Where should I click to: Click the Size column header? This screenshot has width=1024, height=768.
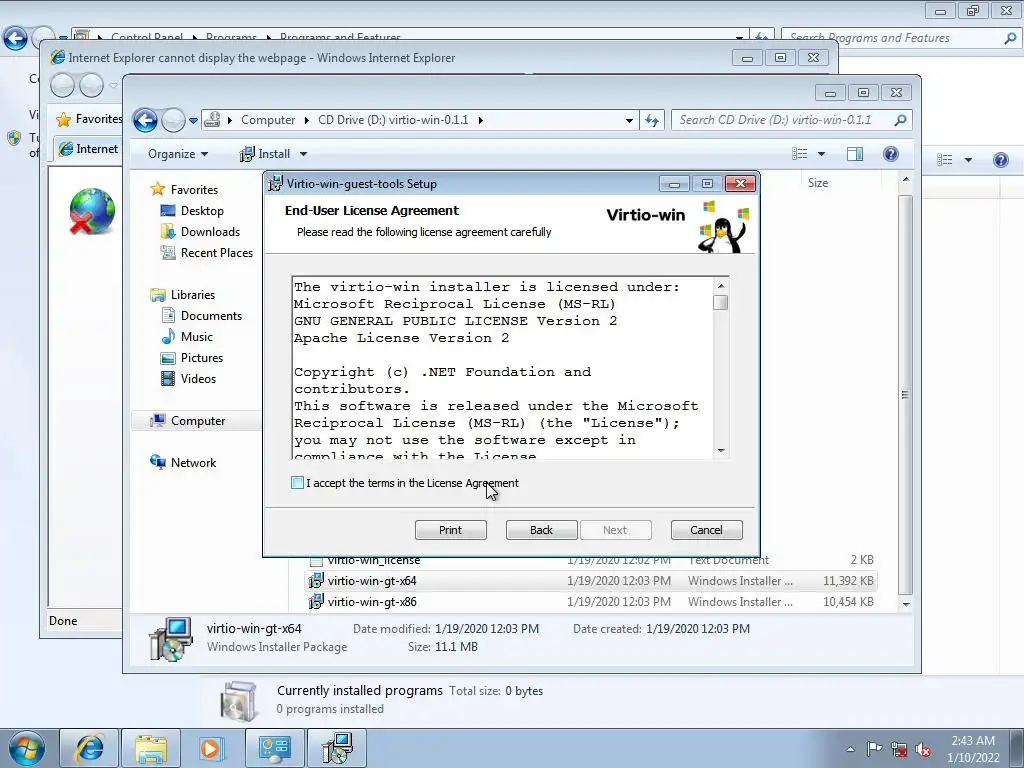pyautogui.click(x=818, y=183)
